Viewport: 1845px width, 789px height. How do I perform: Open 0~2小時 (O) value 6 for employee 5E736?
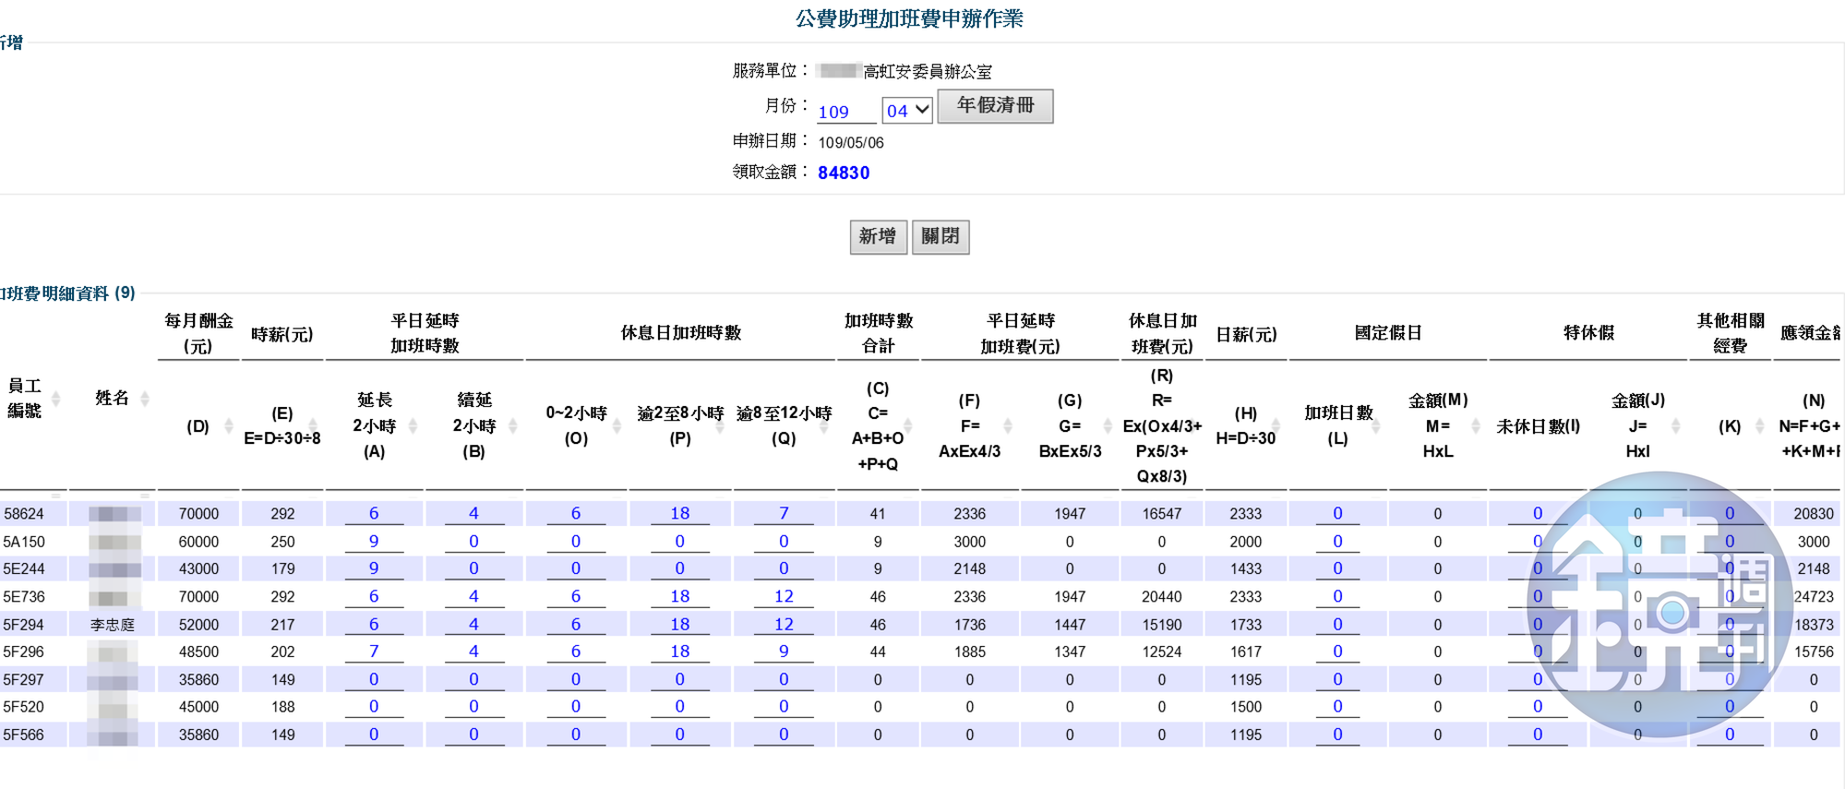576,596
